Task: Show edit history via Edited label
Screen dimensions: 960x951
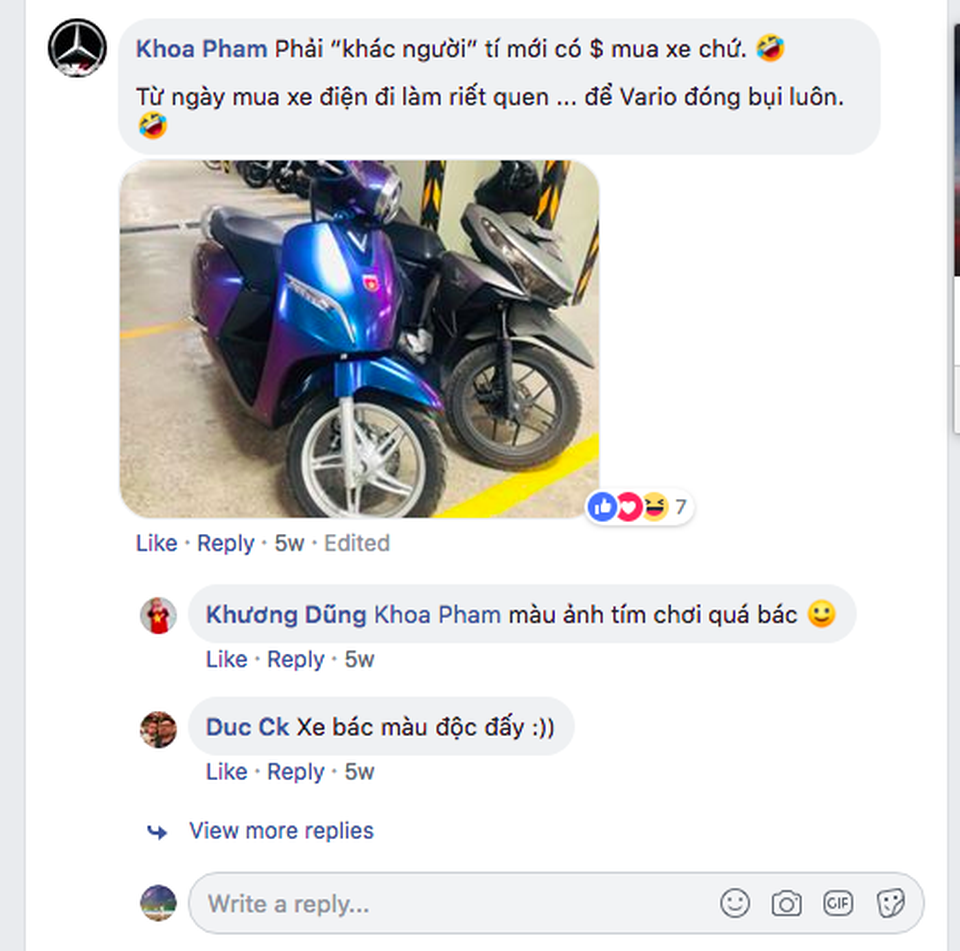Action: (x=356, y=543)
